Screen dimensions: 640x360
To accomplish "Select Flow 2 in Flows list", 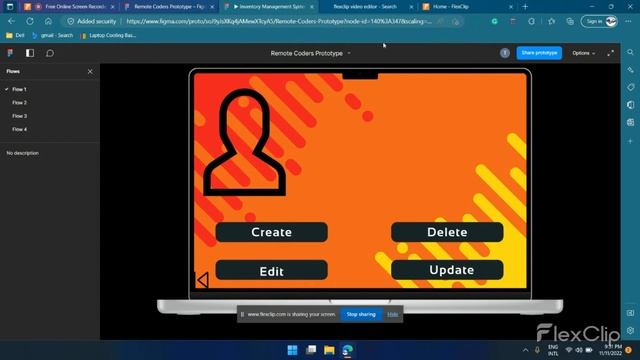I will pyautogui.click(x=19, y=102).
